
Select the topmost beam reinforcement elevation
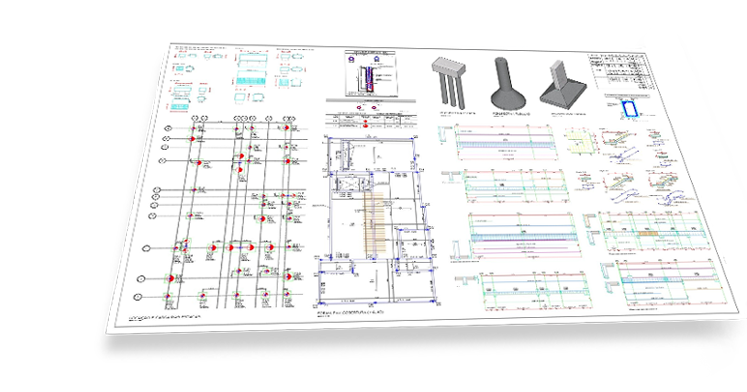click(505, 143)
